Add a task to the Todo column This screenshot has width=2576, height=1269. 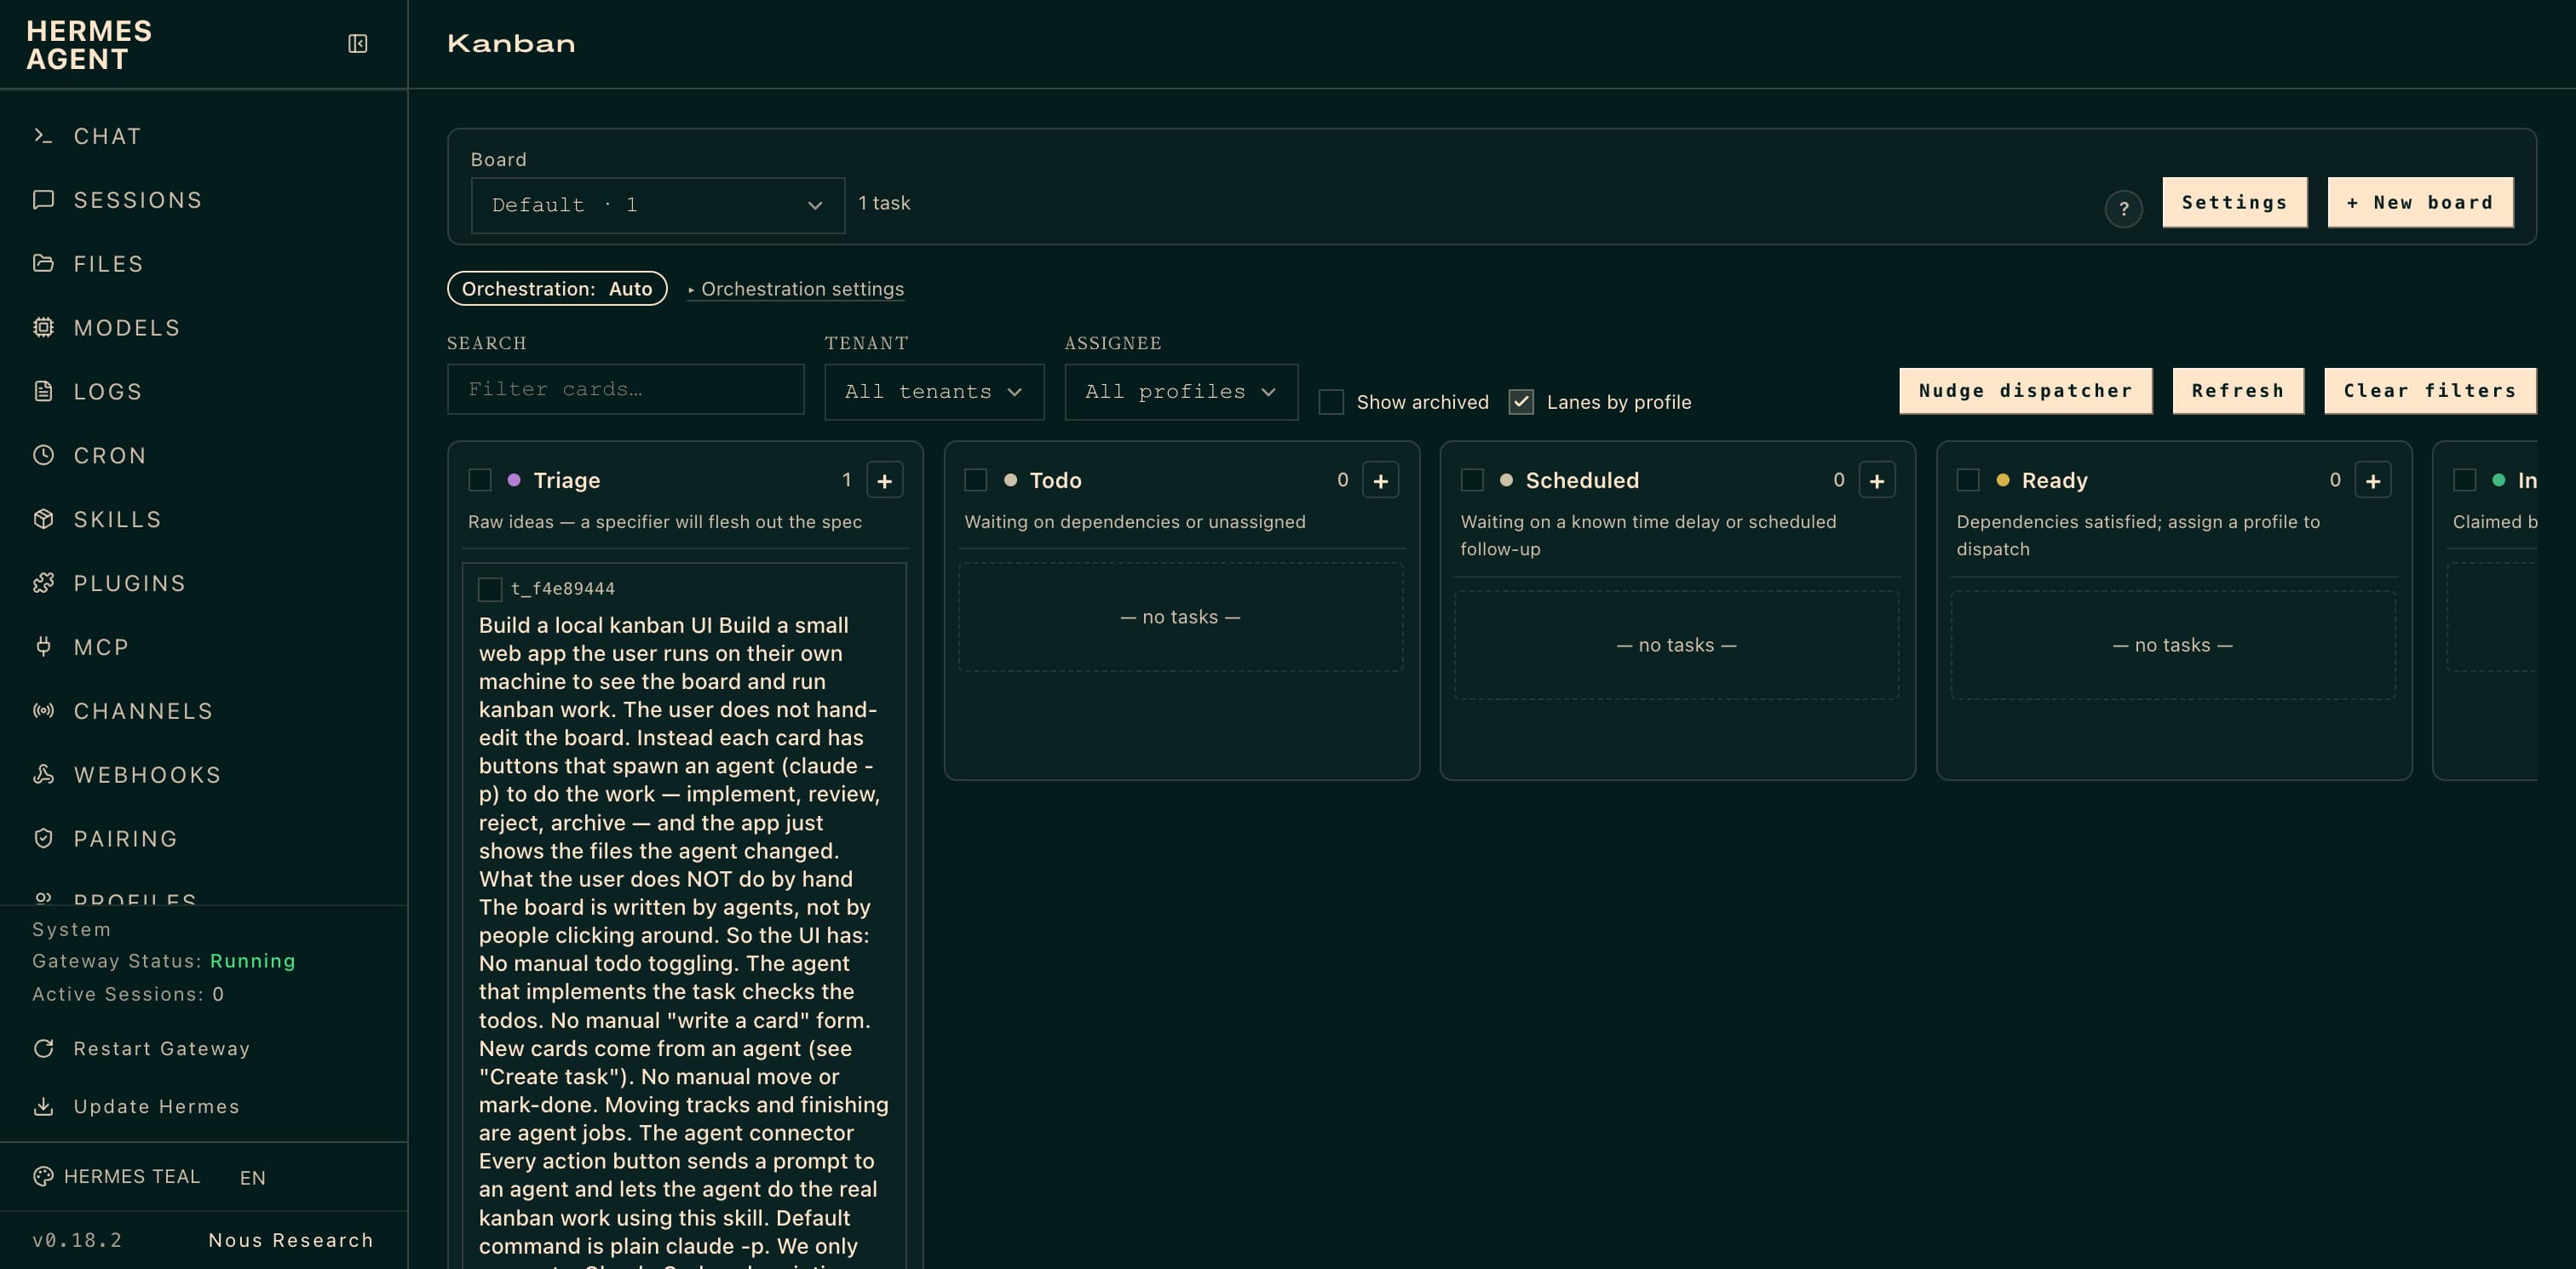point(1380,481)
